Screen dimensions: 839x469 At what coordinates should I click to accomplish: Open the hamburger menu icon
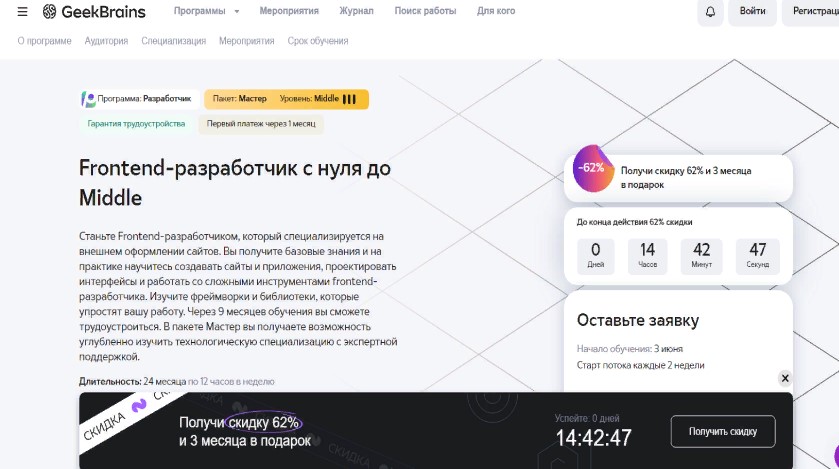22,11
